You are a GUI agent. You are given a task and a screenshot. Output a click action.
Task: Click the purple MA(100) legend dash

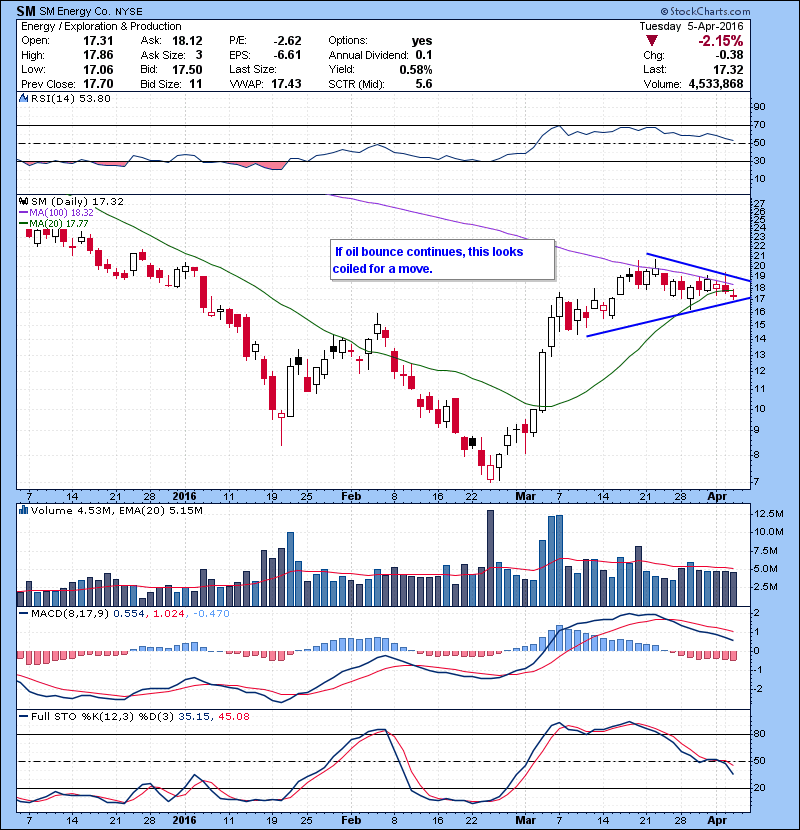(x=23, y=212)
